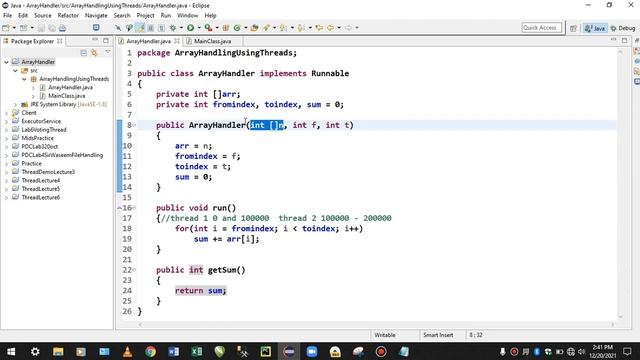
Task: Open the Windows Start menu
Action: [x=11, y=351]
